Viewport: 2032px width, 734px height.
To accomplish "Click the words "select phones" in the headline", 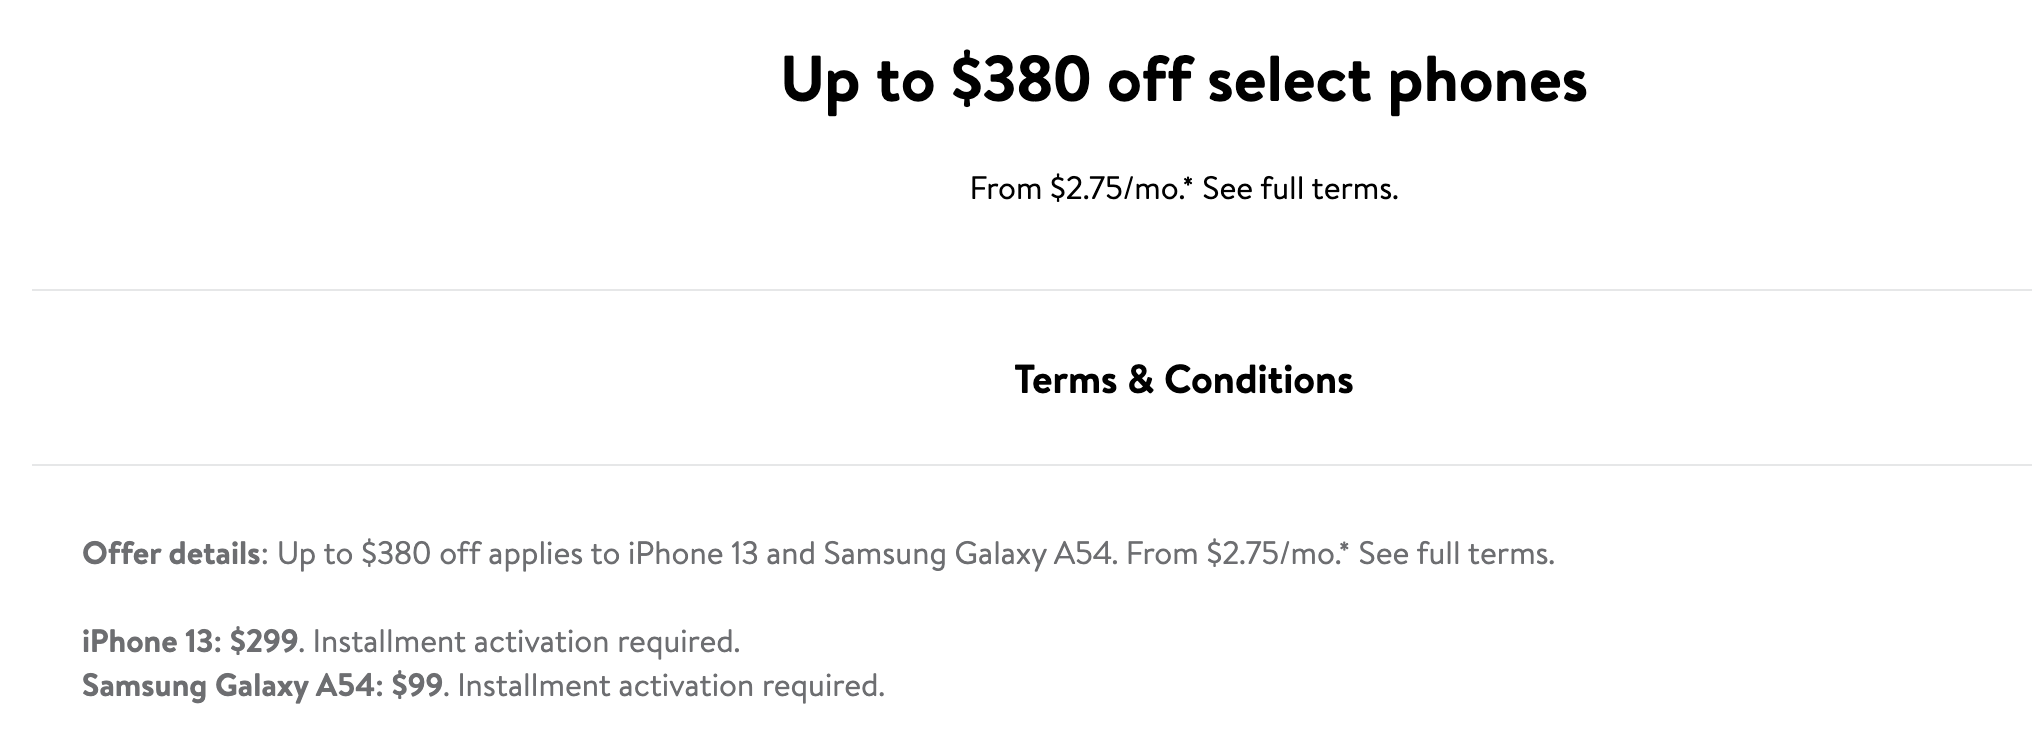I will [1397, 82].
